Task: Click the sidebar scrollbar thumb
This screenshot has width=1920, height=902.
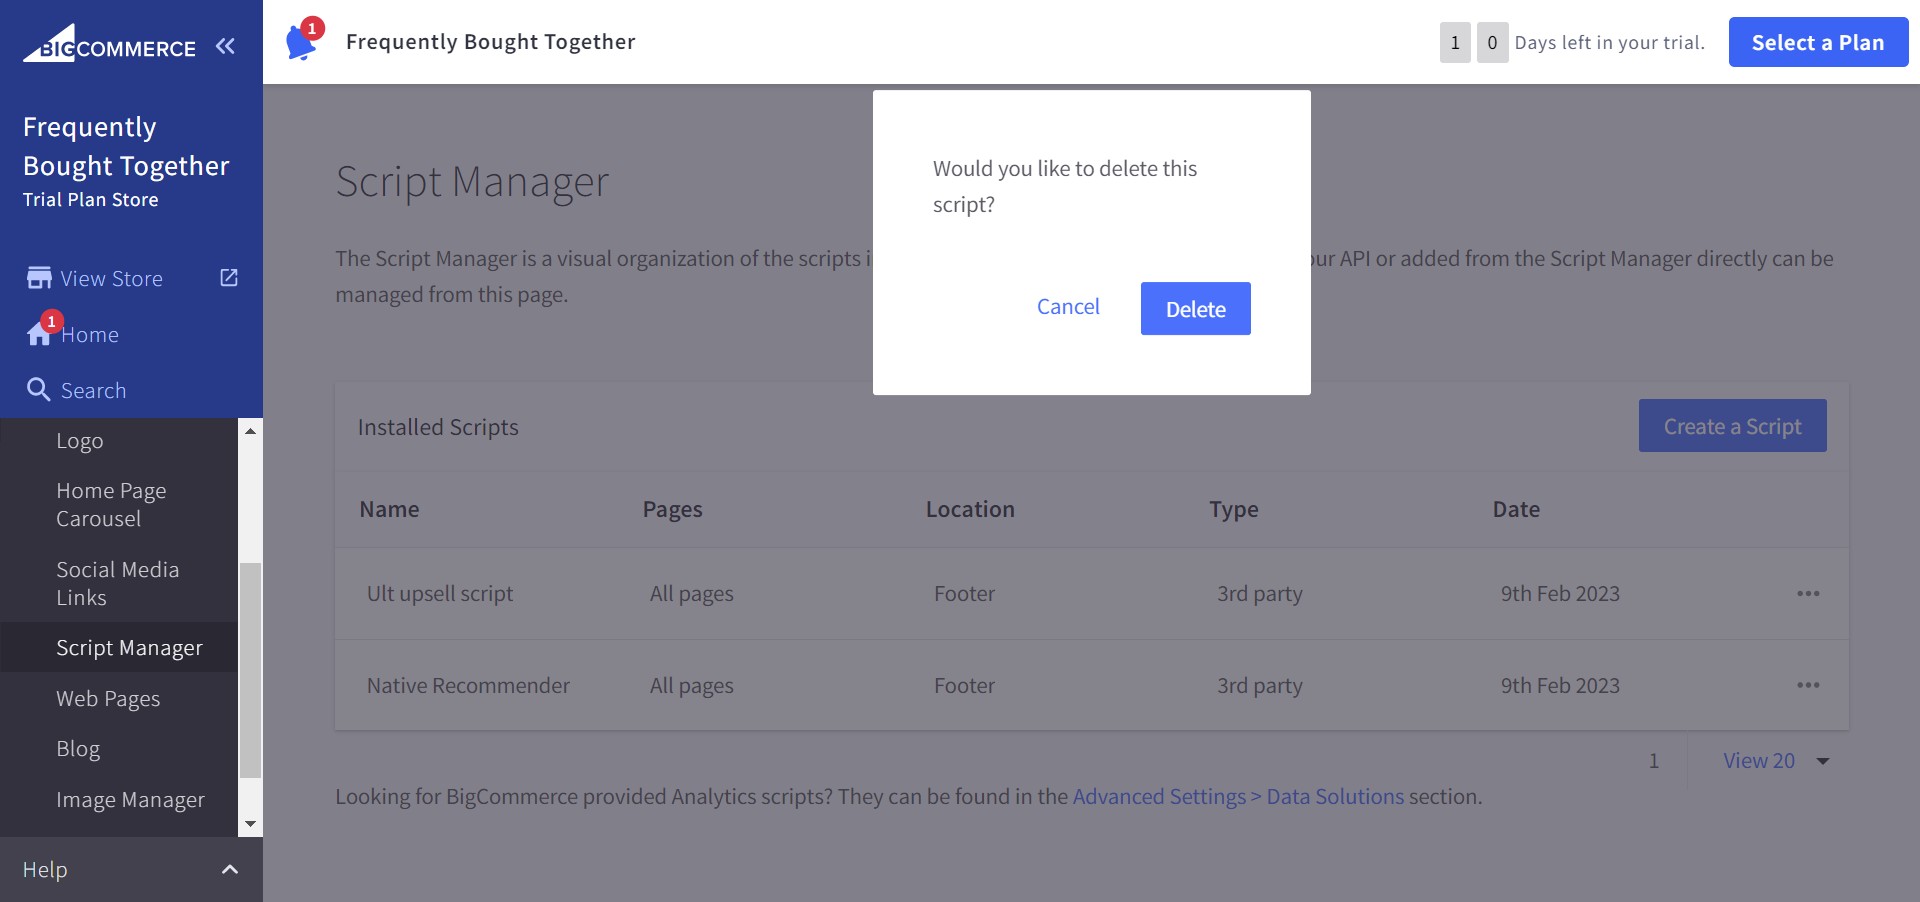Action: coord(250,670)
